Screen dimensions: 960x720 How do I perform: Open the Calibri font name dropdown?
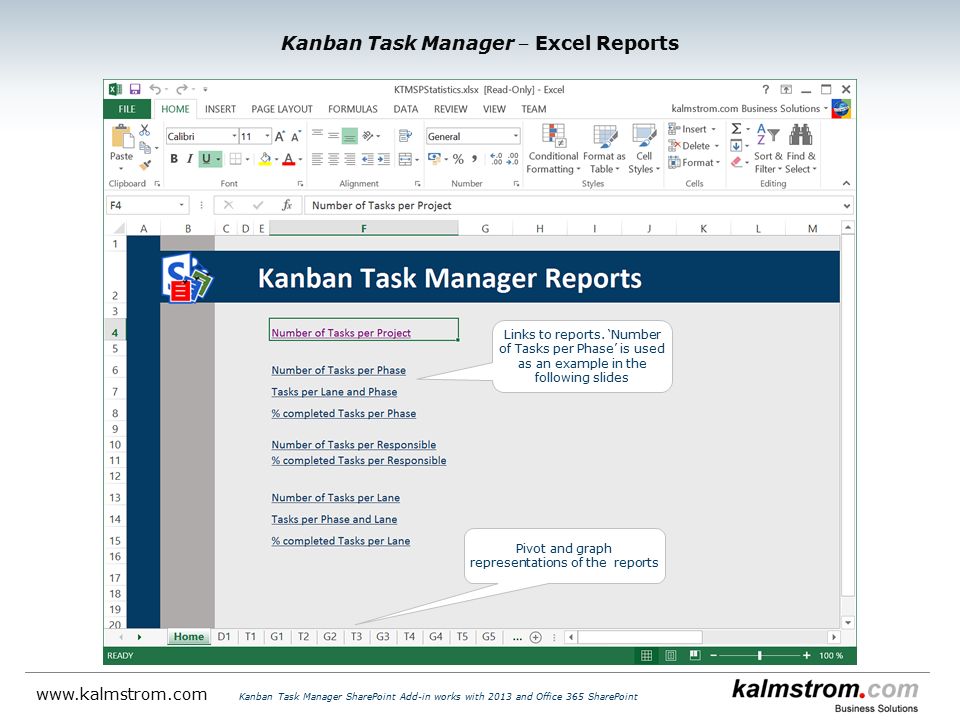(234, 136)
